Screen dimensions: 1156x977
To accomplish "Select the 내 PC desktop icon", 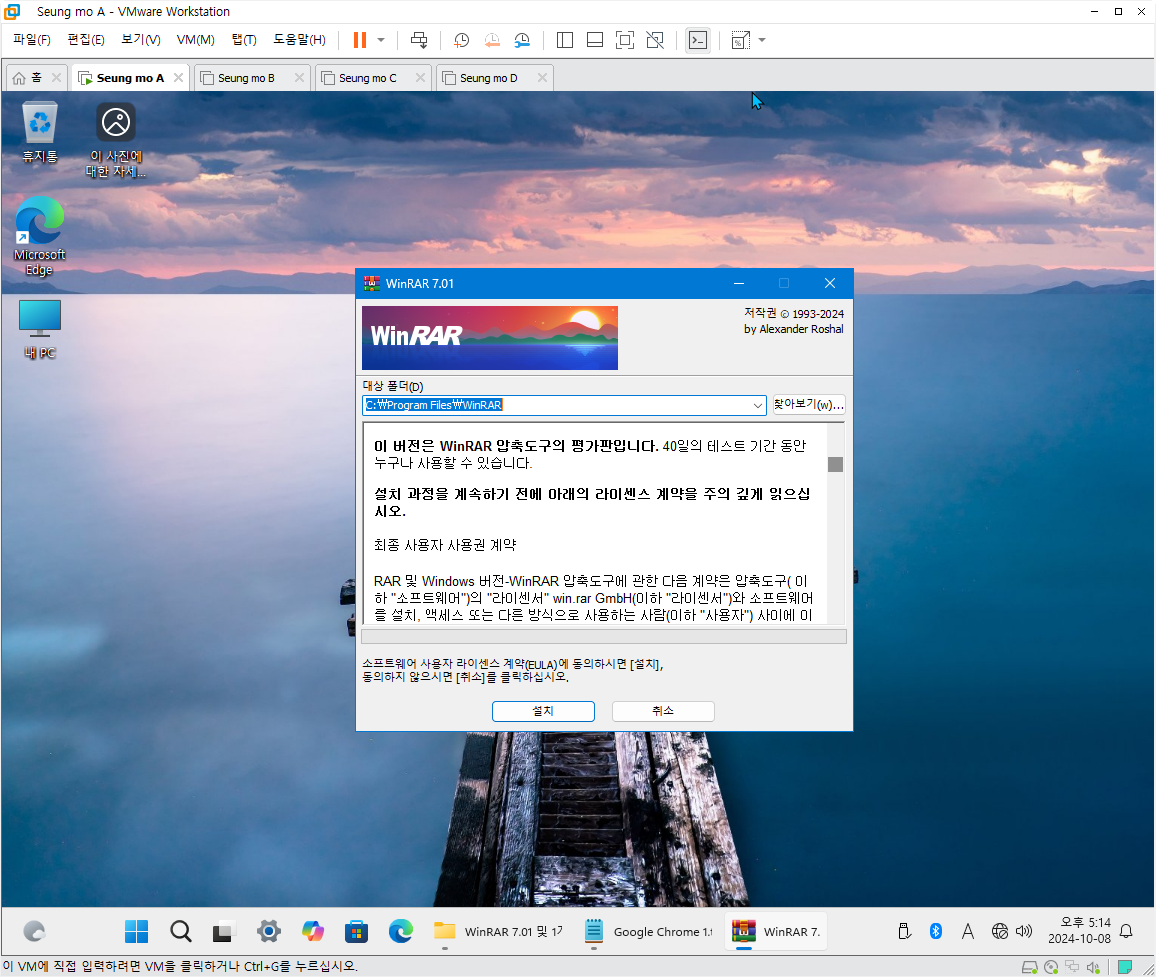I will 40,329.
